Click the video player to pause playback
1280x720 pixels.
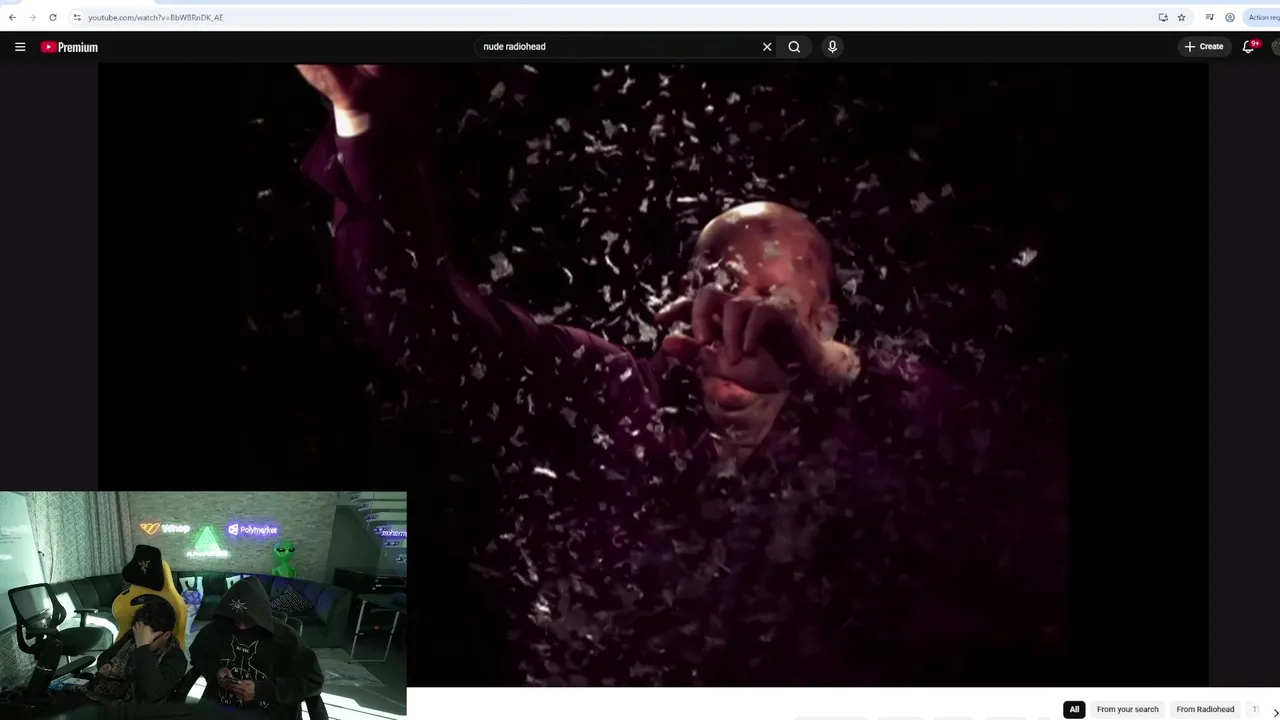(x=653, y=375)
